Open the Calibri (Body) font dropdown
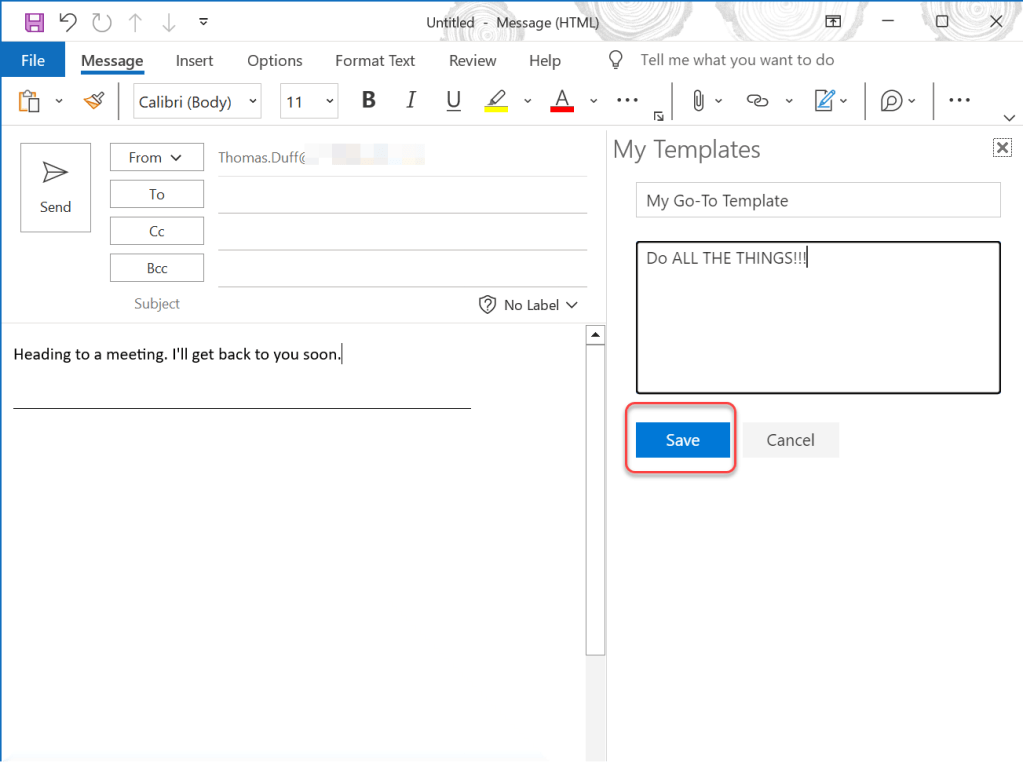This screenshot has height=774, width=1023. point(197,101)
